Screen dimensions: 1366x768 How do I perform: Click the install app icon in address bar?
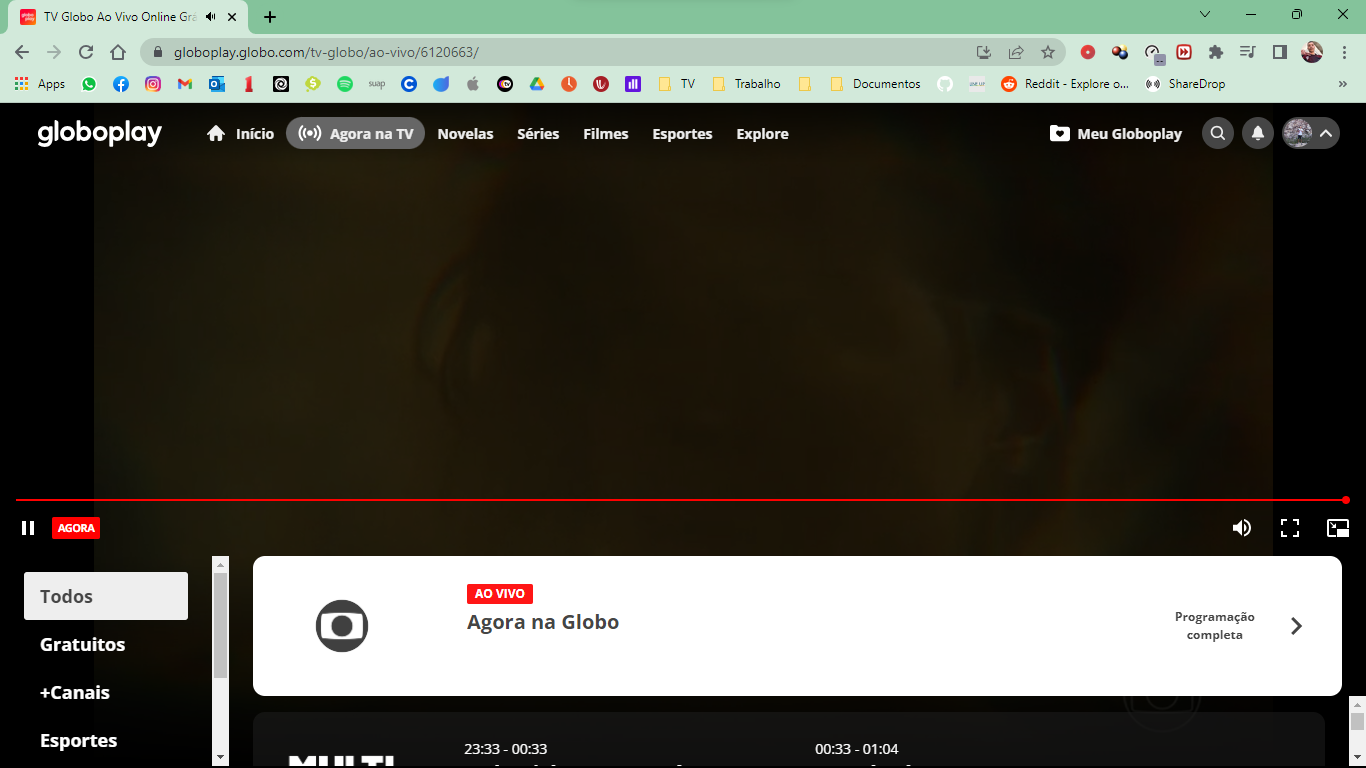point(984,52)
